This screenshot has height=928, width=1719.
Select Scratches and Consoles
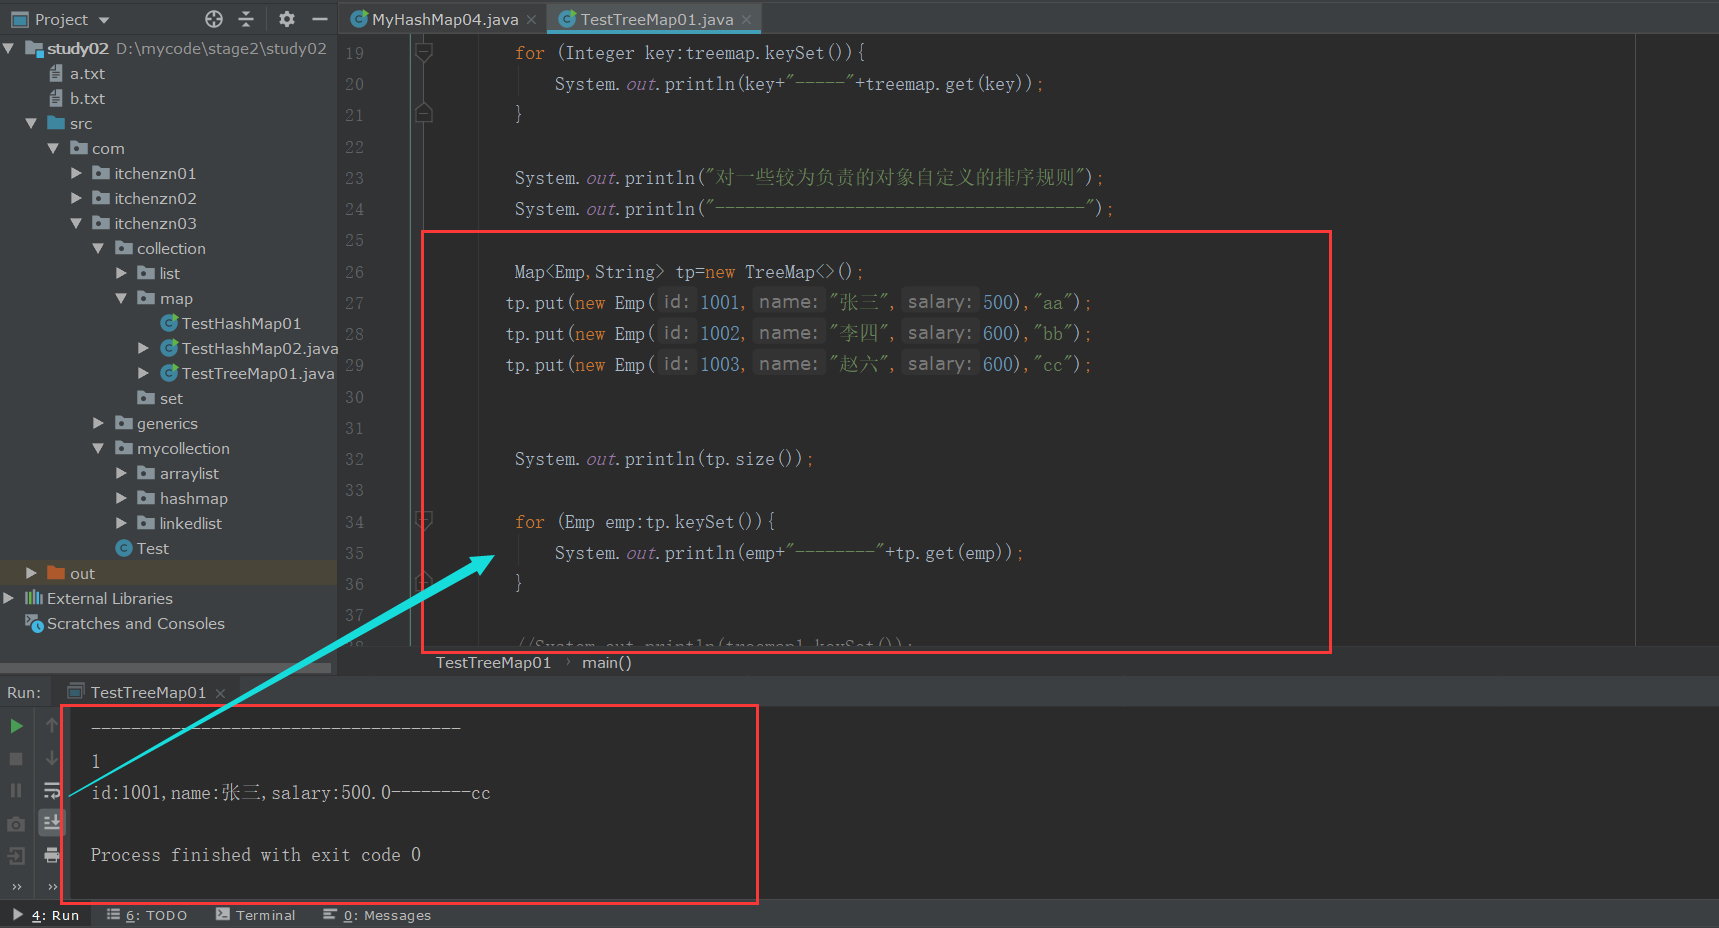click(135, 623)
